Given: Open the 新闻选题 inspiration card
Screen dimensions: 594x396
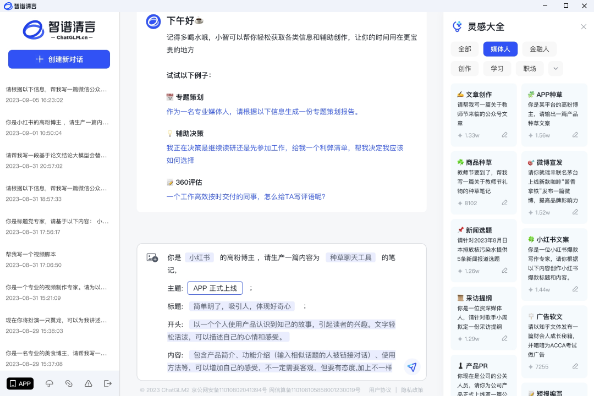Looking at the screenshot, I should coord(483,250).
